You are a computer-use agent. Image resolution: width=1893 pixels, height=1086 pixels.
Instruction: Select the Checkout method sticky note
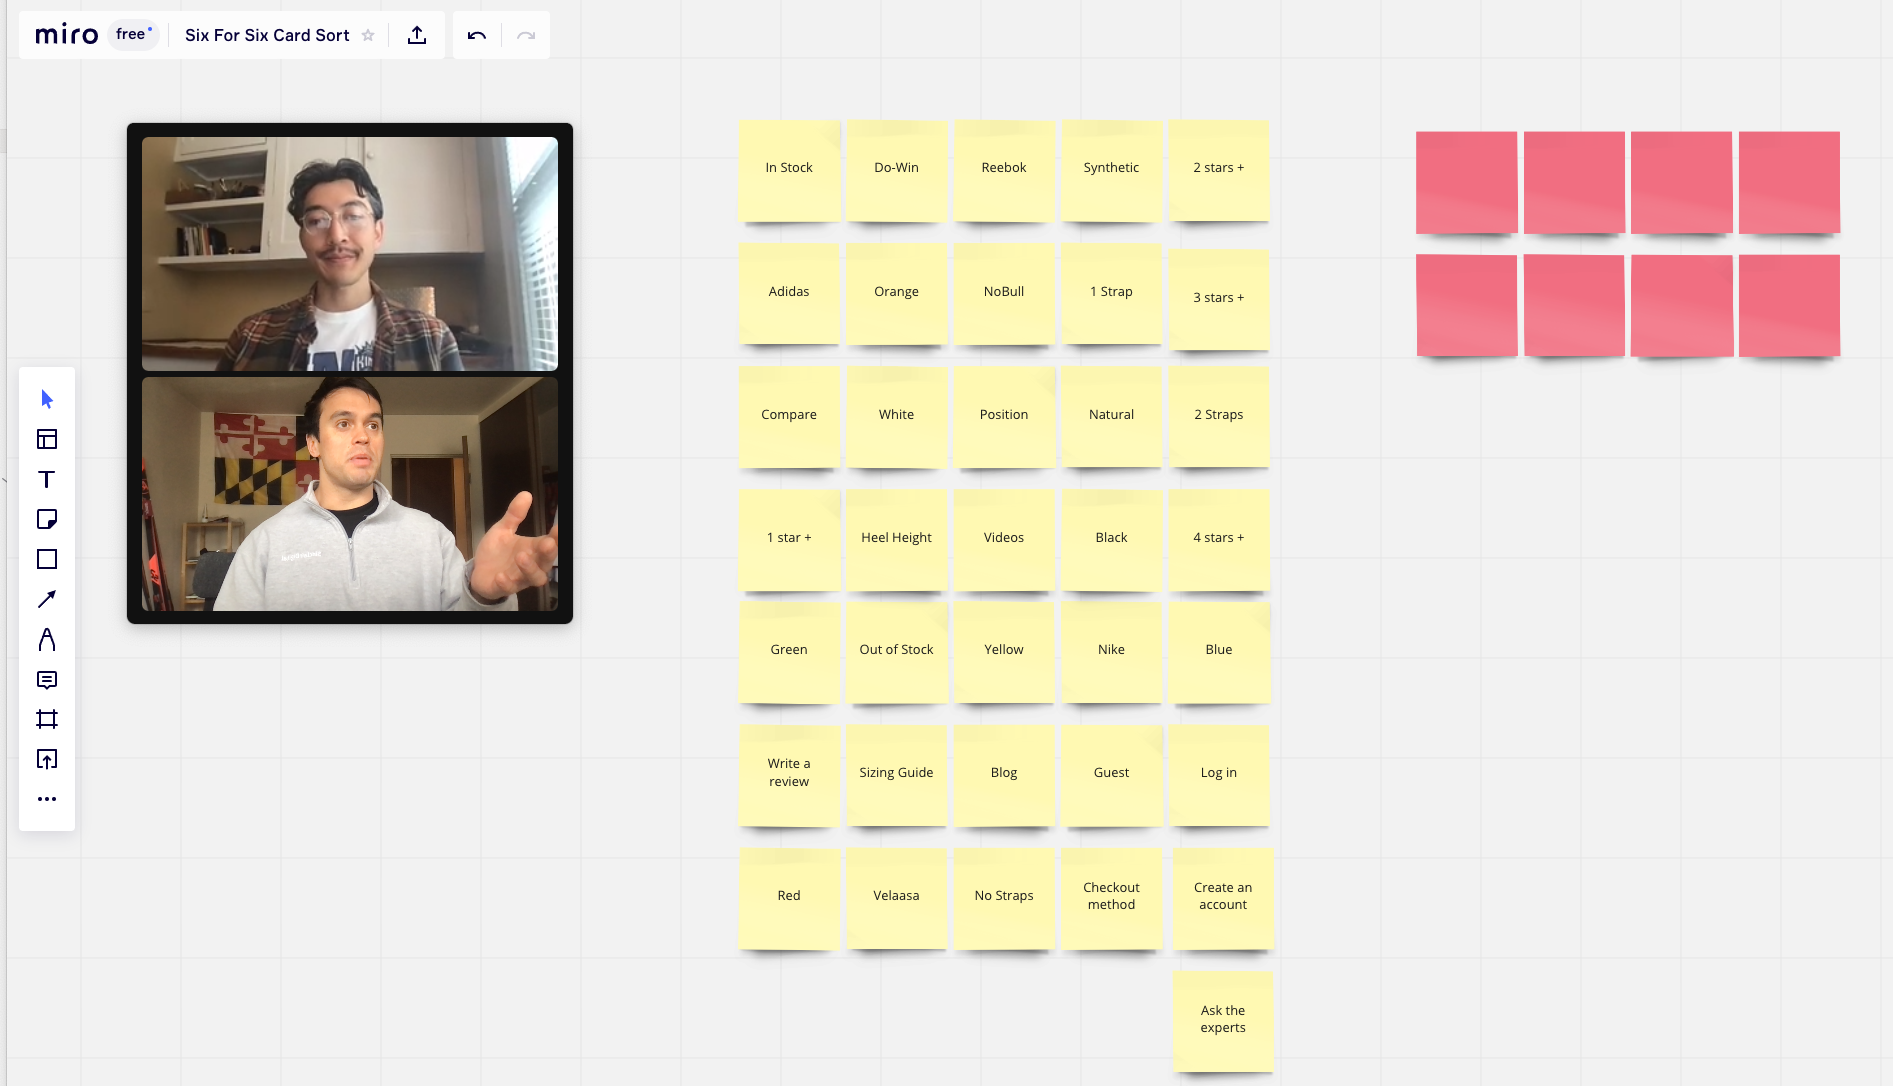(1112, 898)
